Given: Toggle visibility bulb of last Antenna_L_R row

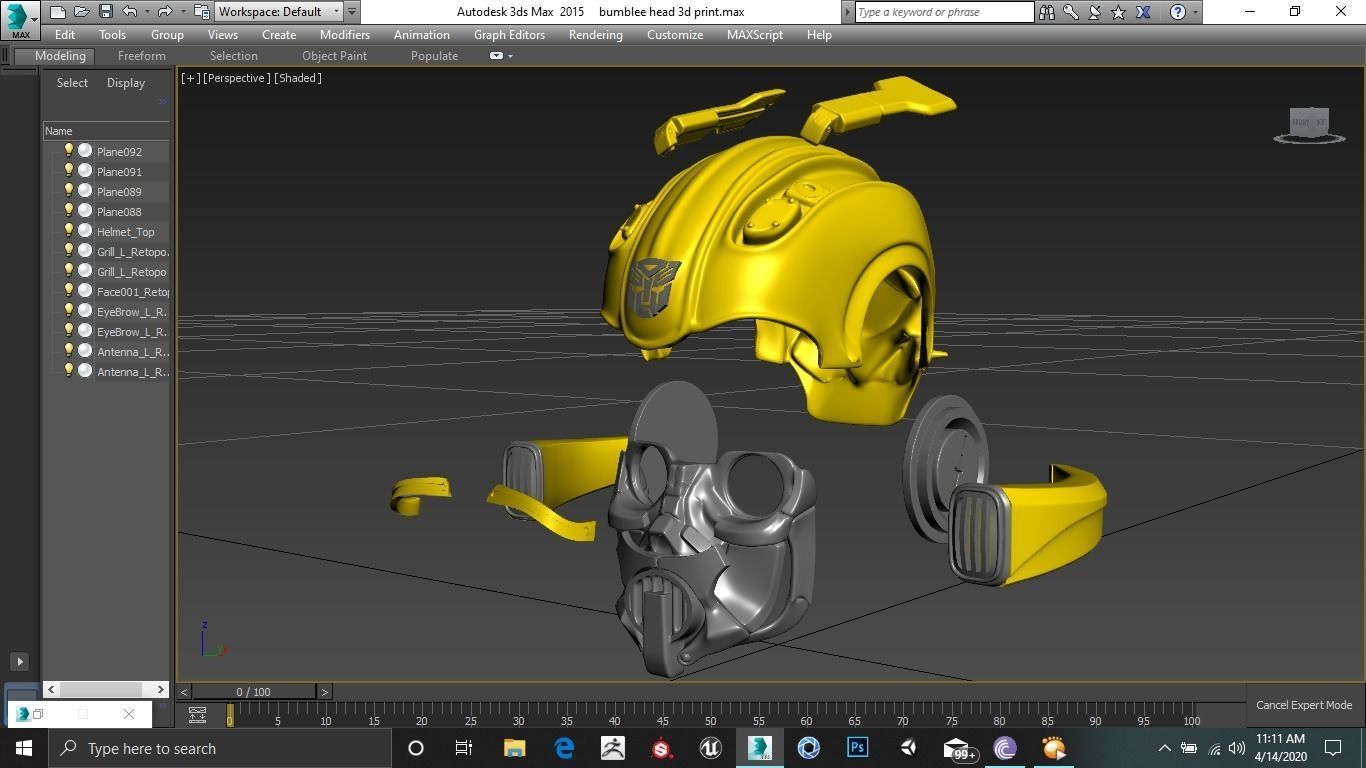Looking at the screenshot, I should tap(69, 371).
